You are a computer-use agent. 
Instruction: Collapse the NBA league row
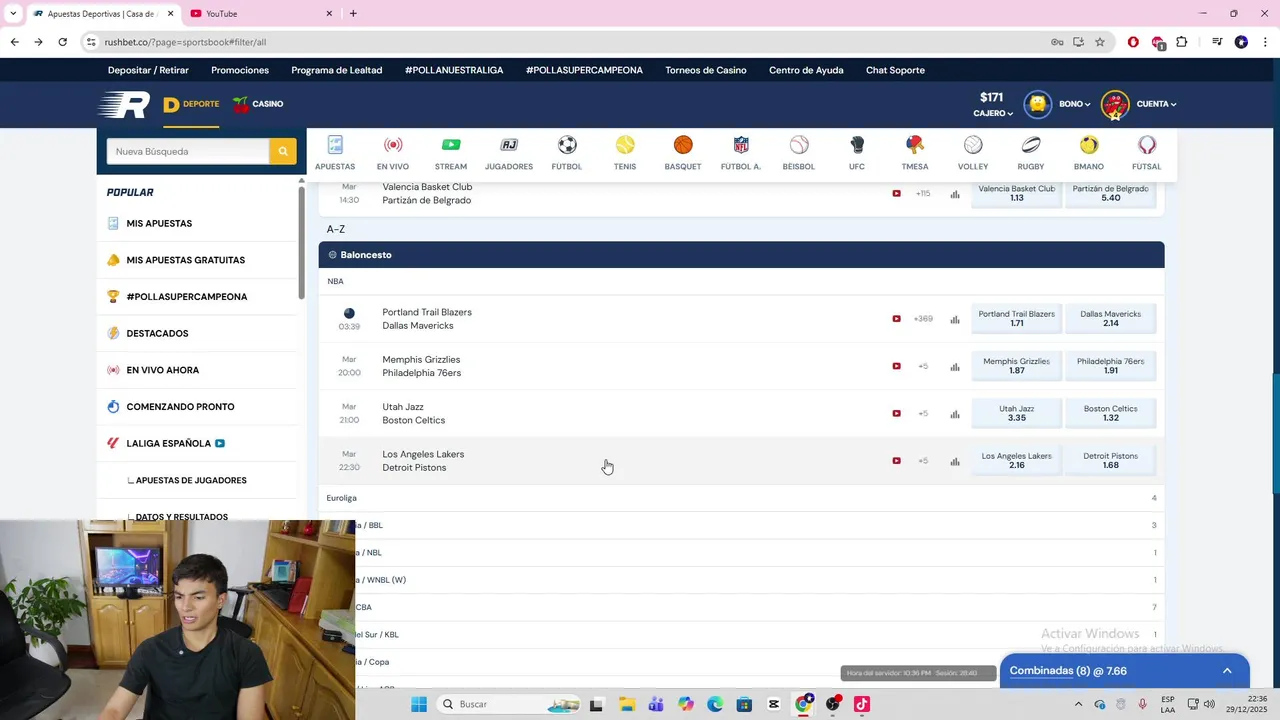[x=741, y=281]
